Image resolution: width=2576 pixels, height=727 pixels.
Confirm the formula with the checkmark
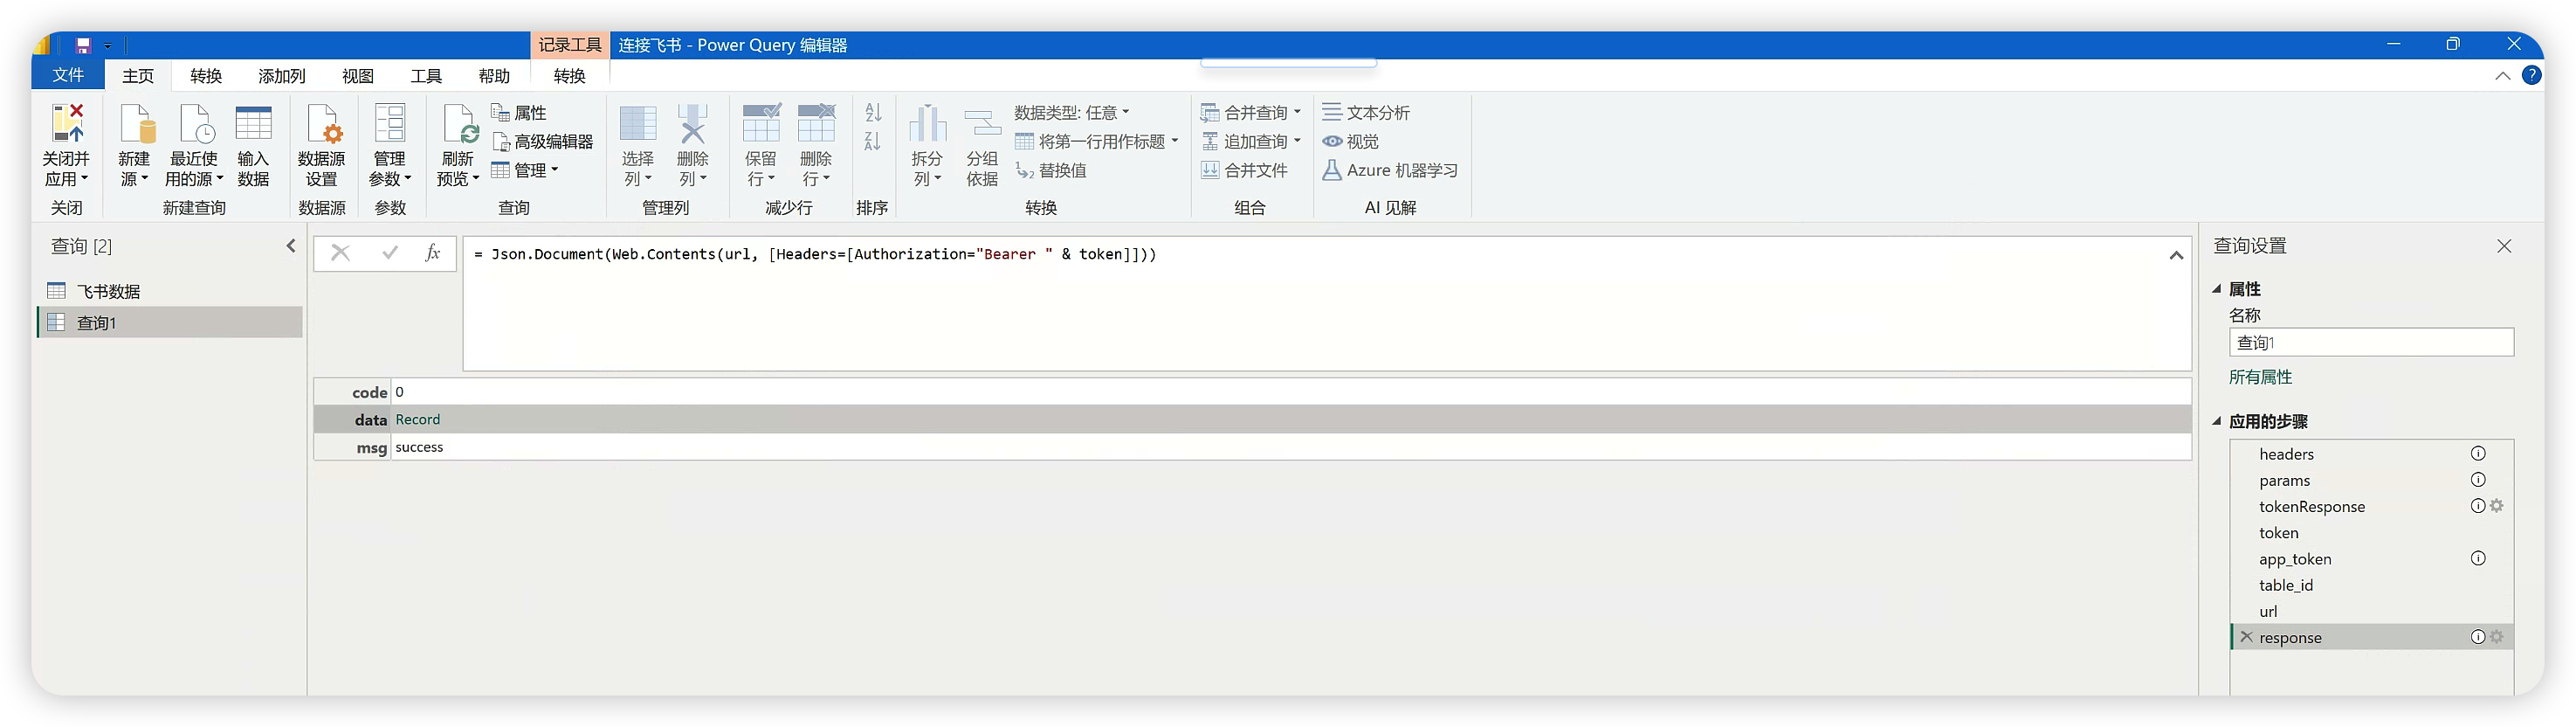pos(389,253)
